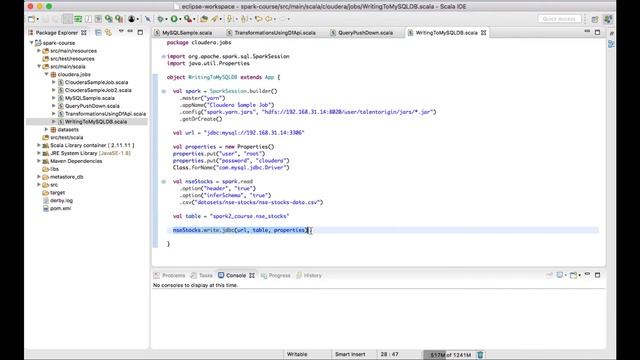The width and height of the screenshot is (640, 360).
Task: Expand the JRE System Library node
Action: pos(39,153)
